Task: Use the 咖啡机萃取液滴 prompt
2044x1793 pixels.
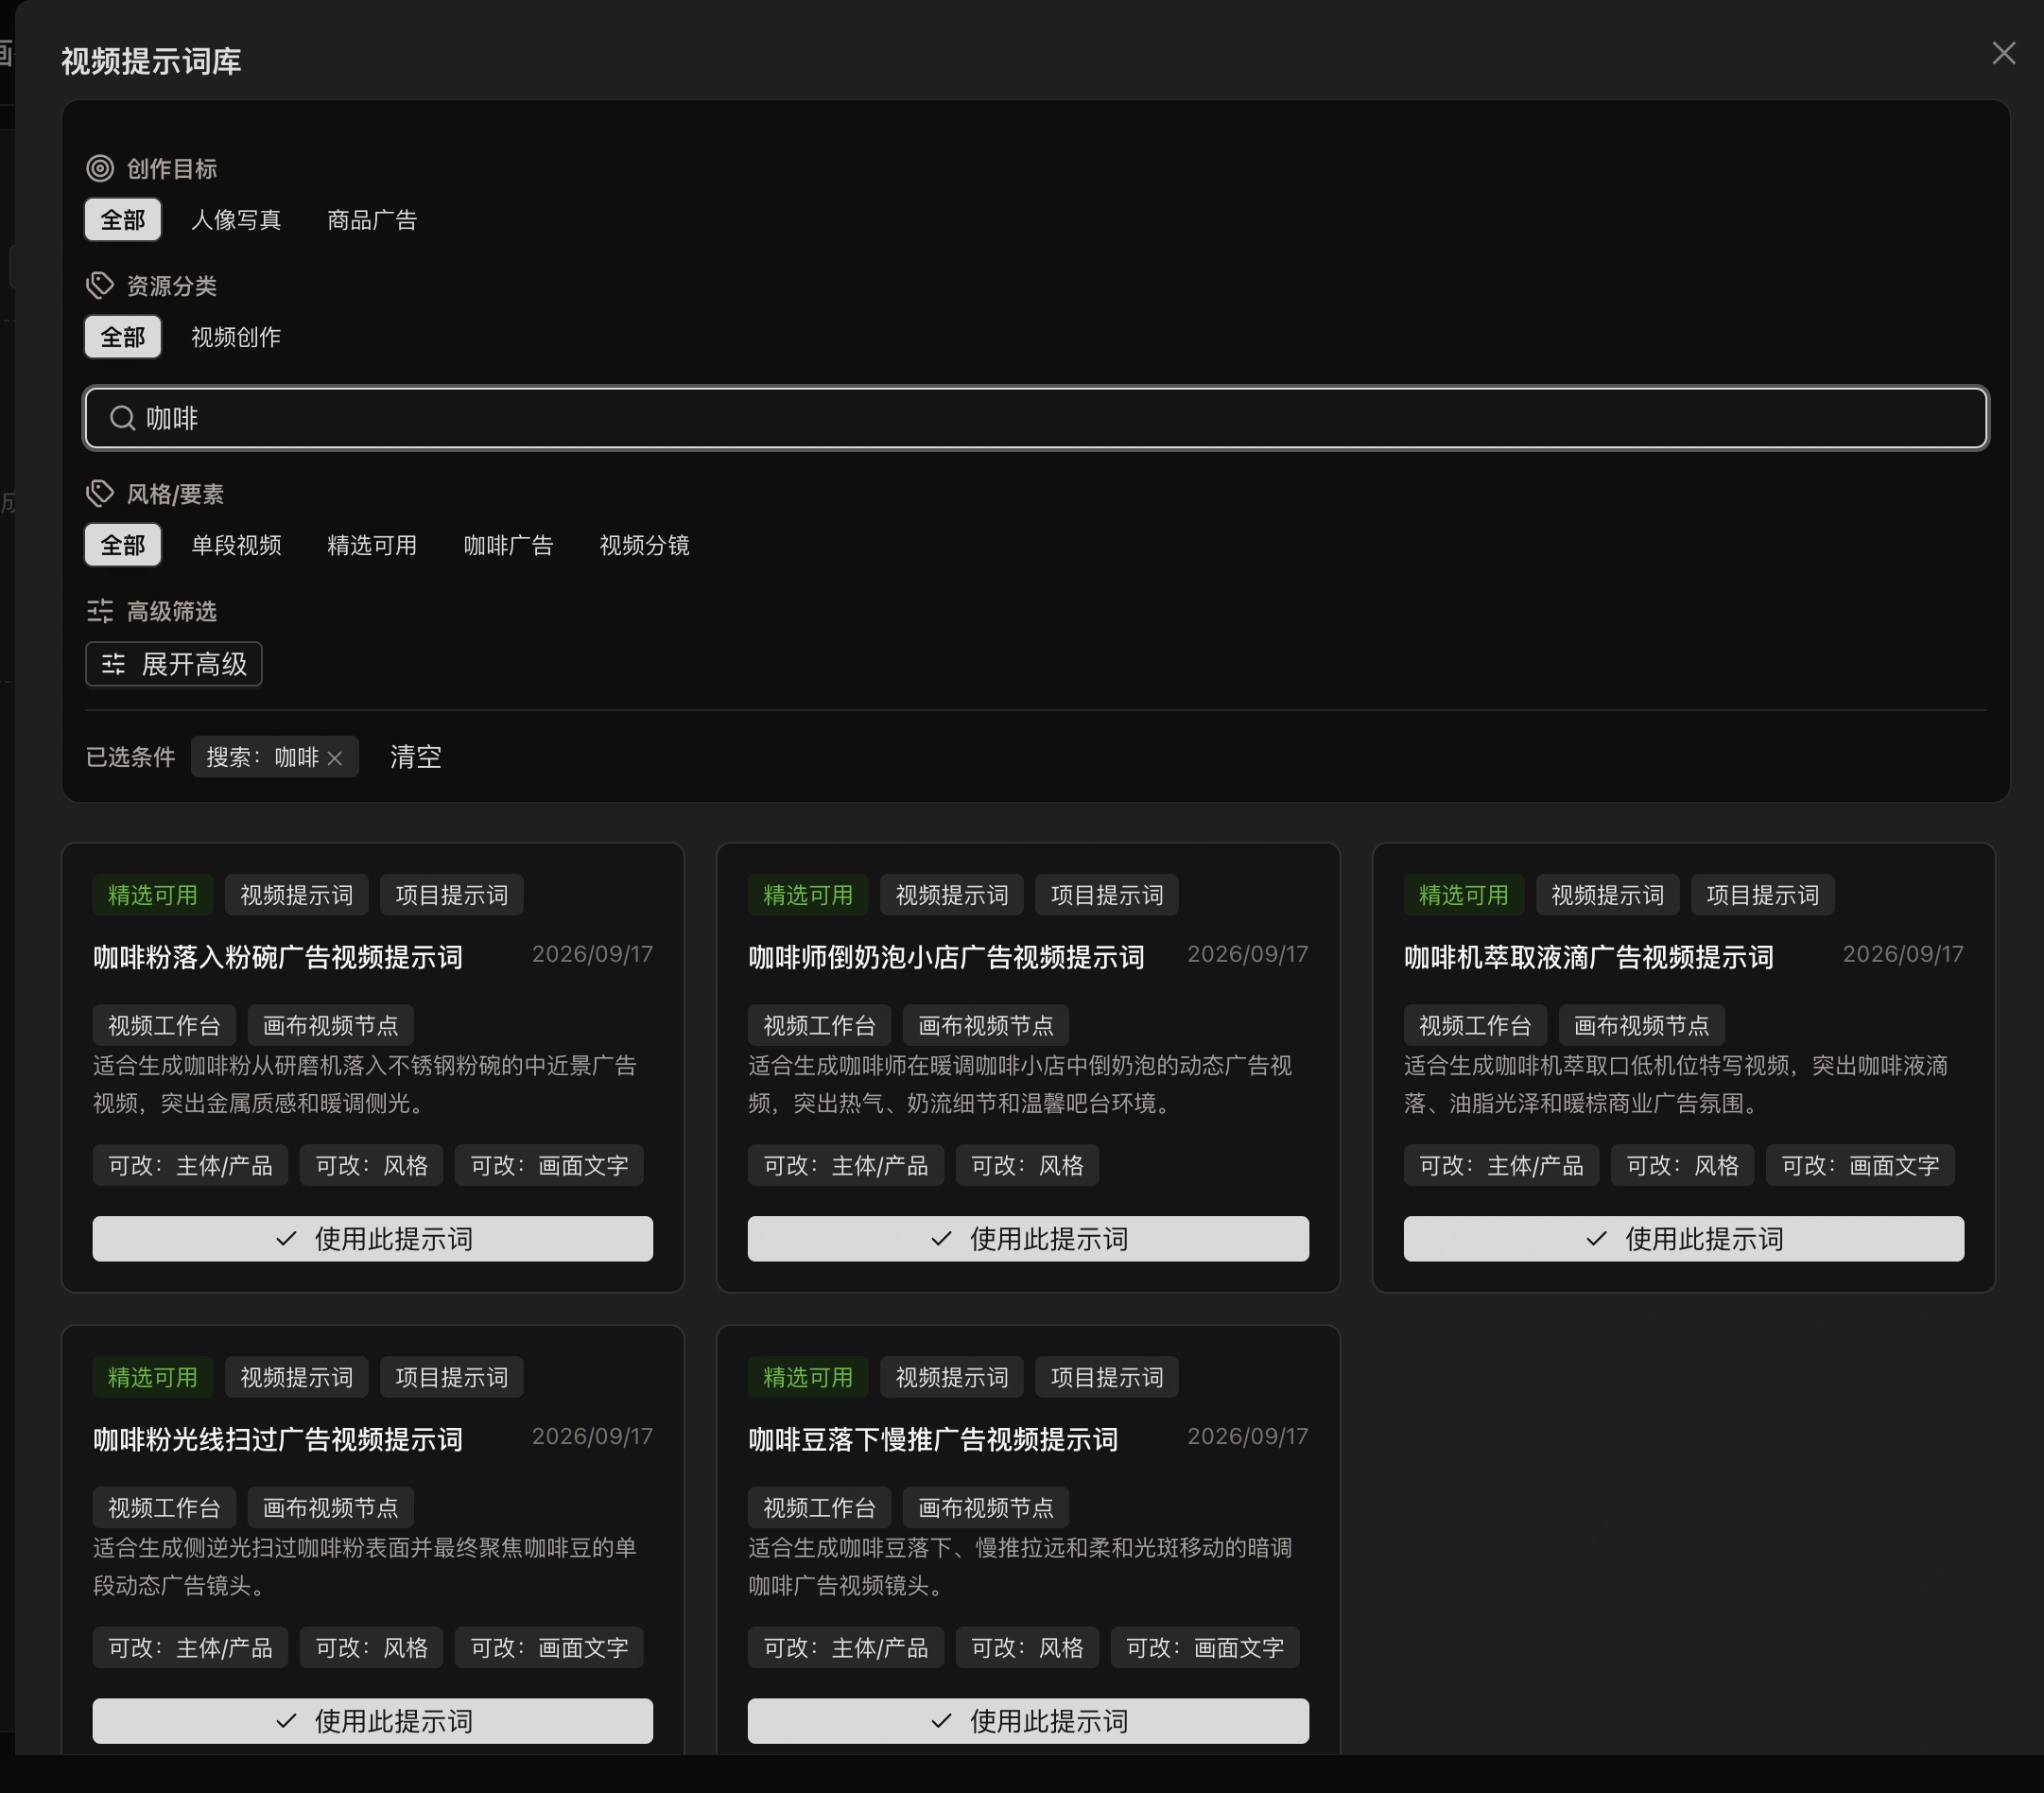Action: point(1684,1239)
